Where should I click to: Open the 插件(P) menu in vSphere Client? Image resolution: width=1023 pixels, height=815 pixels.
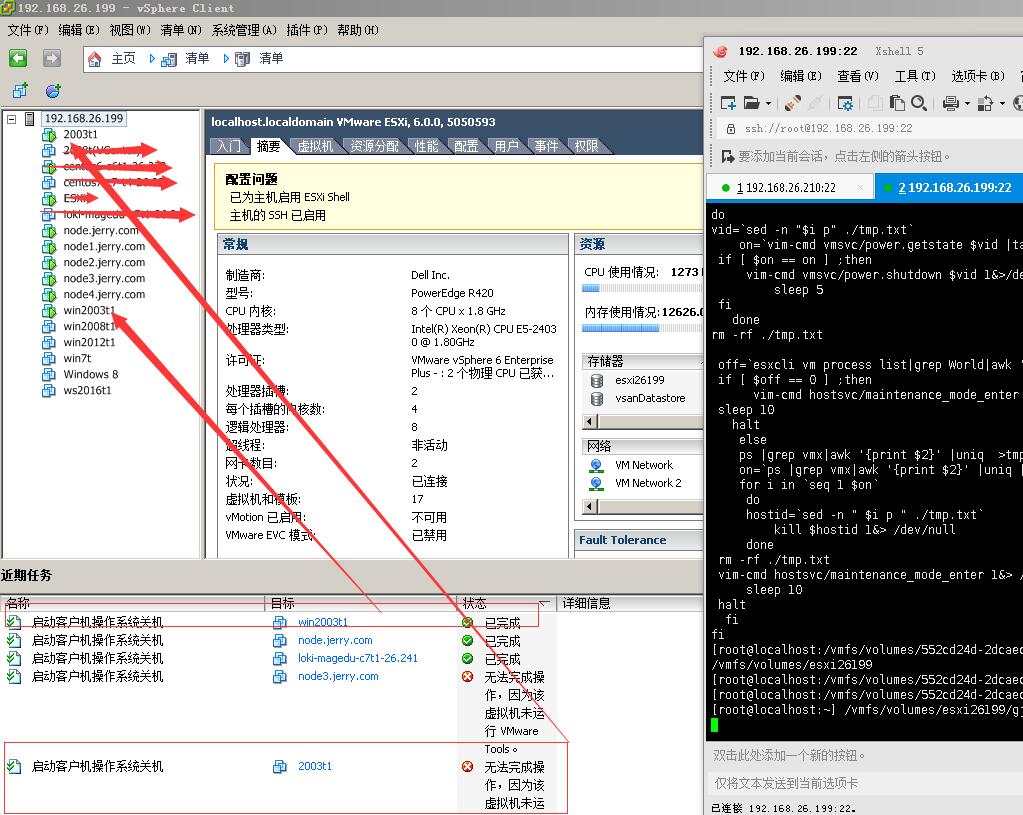click(307, 30)
